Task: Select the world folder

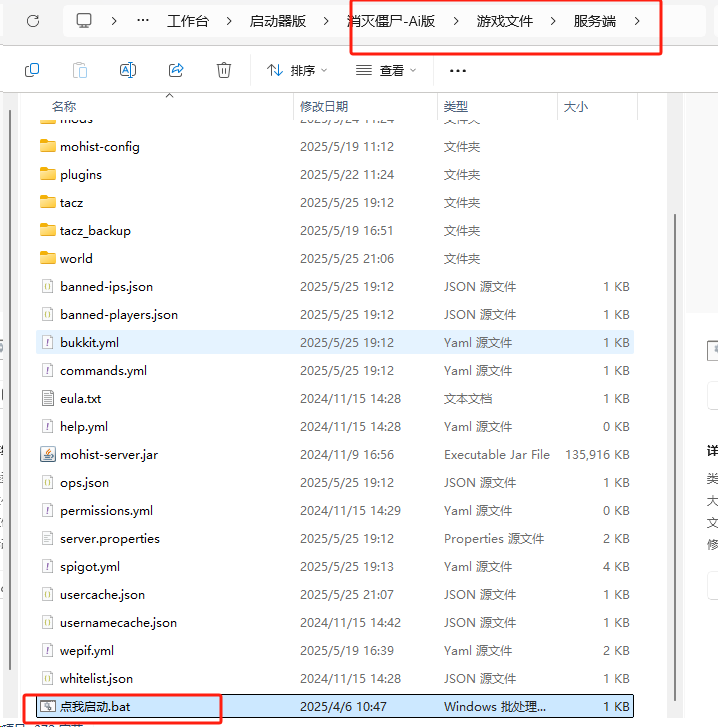Action: click(76, 258)
